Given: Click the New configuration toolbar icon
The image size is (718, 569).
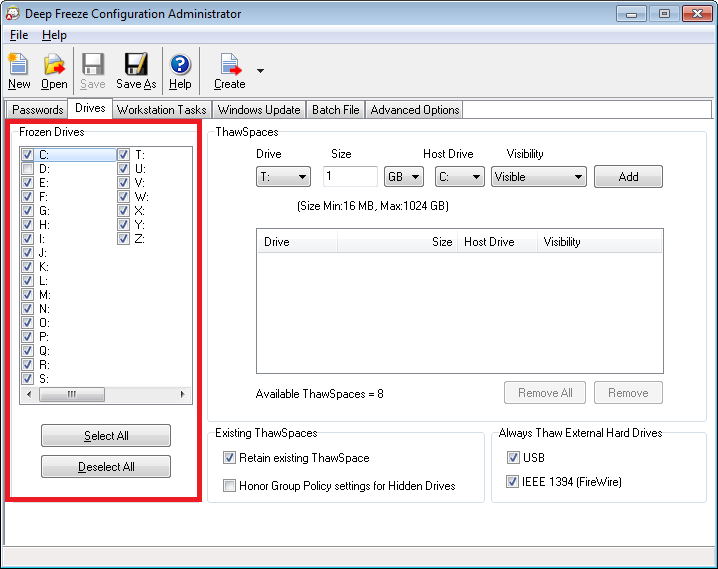Looking at the screenshot, I should click(19, 67).
